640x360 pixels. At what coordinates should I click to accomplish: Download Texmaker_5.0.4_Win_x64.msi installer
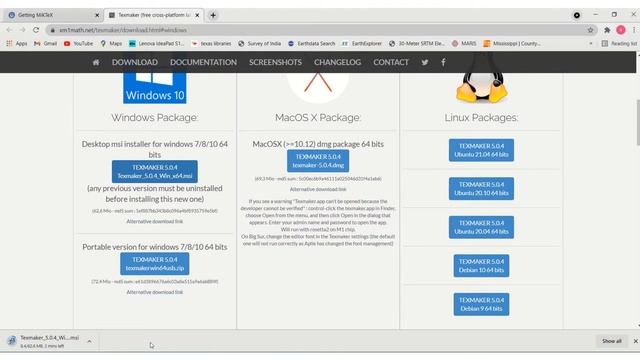pos(155,171)
